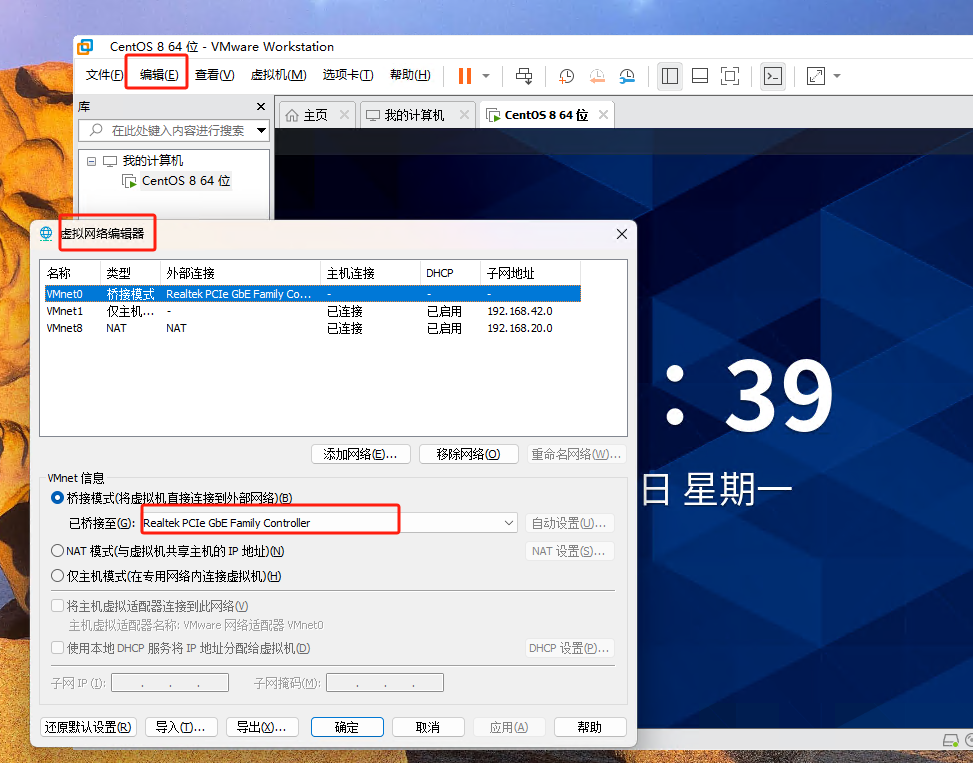This screenshot has width=973, height=763.
Task: Select the VMnet1 network row
Action: pyautogui.click(x=313, y=311)
